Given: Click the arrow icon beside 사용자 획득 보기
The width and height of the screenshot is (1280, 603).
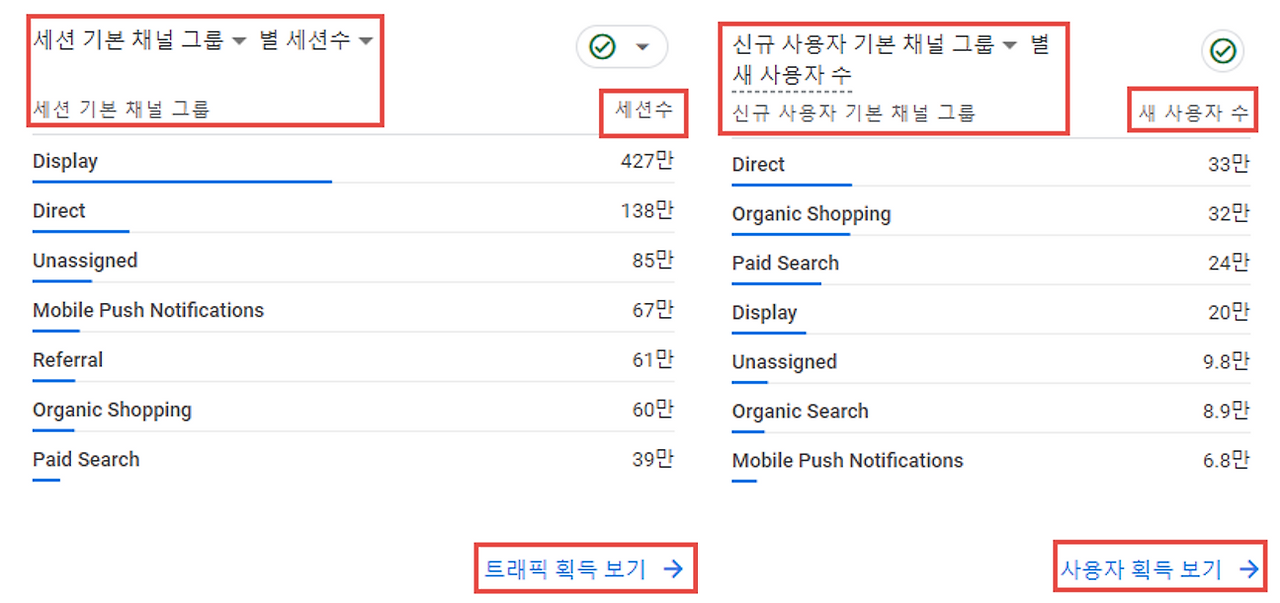Looking at the screenshot, I should 1248,568.
